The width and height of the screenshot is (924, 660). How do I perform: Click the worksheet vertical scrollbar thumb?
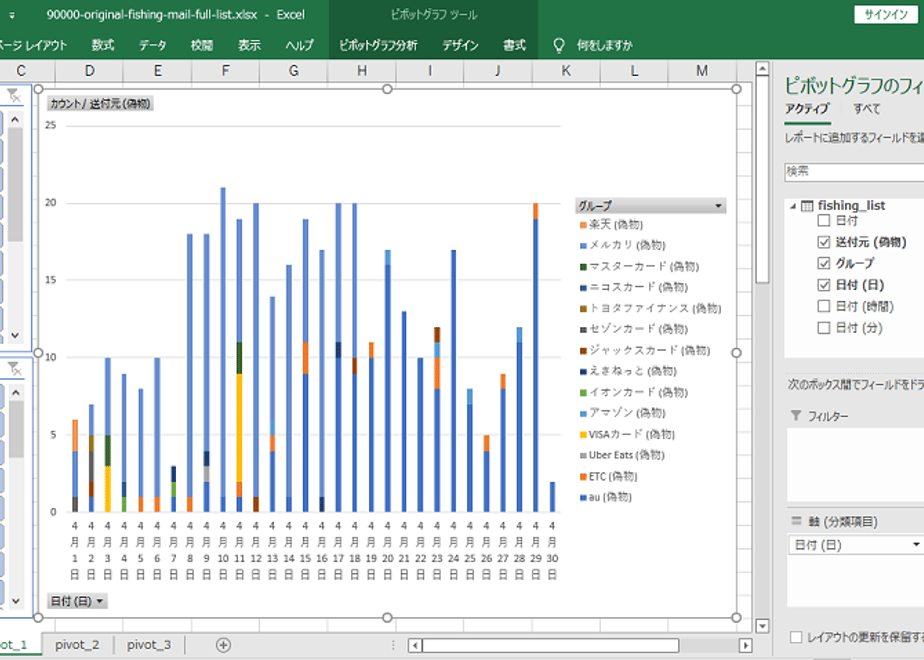pyautogui.click(x=762, y=181)
